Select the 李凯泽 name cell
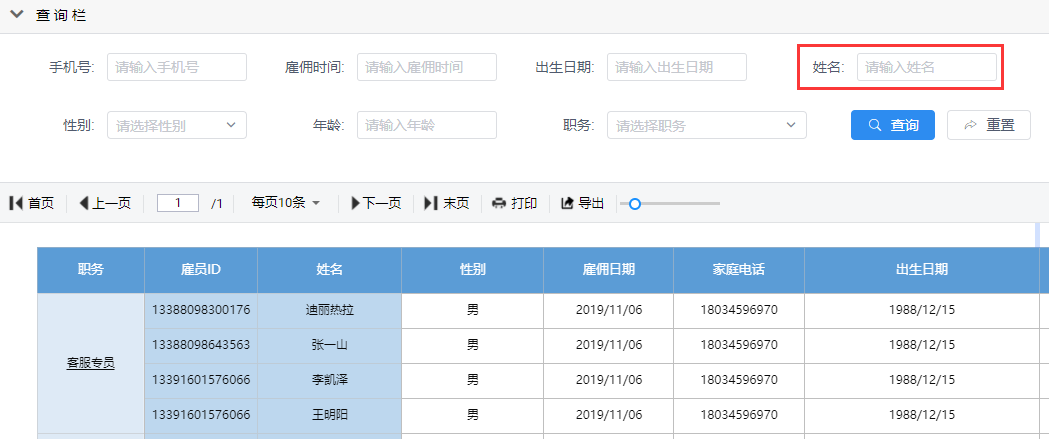 329,380
